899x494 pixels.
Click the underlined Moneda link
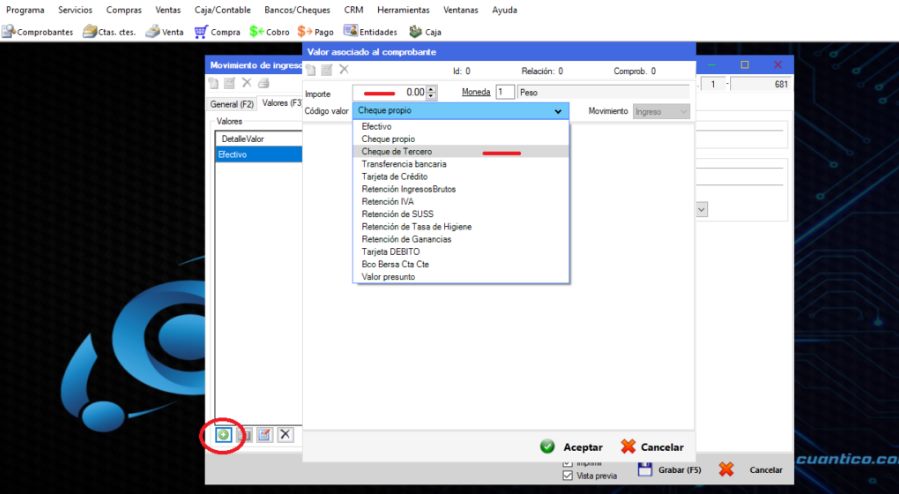(476, 92)
